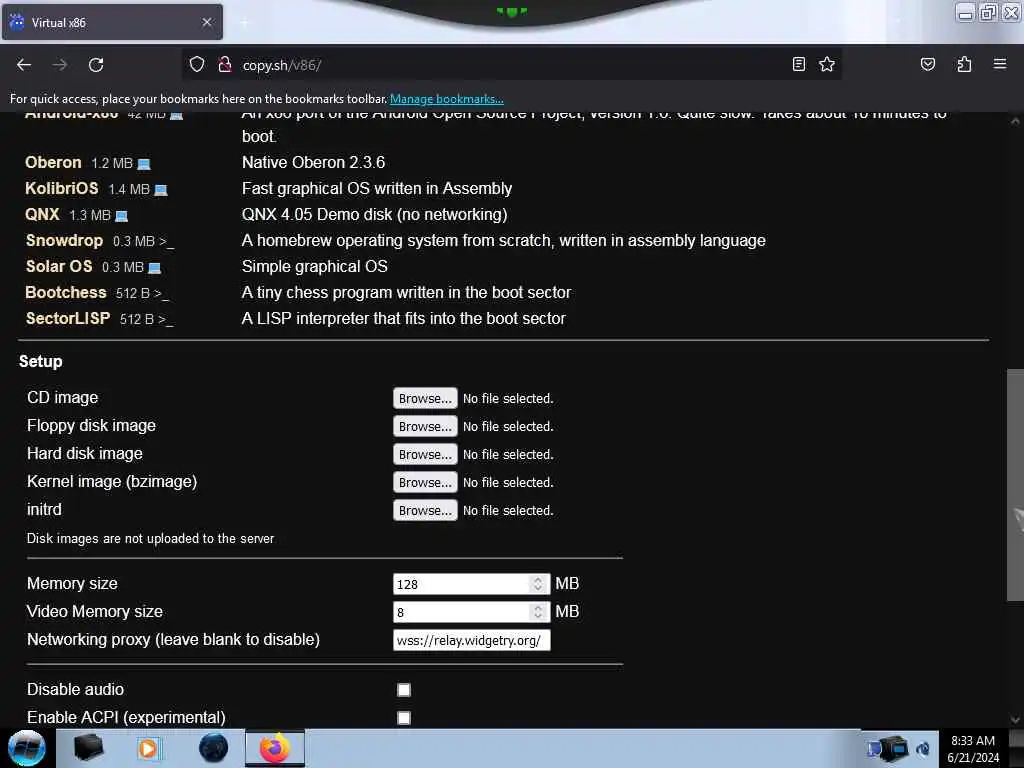Open a new tab with plus button

point(244,22)
